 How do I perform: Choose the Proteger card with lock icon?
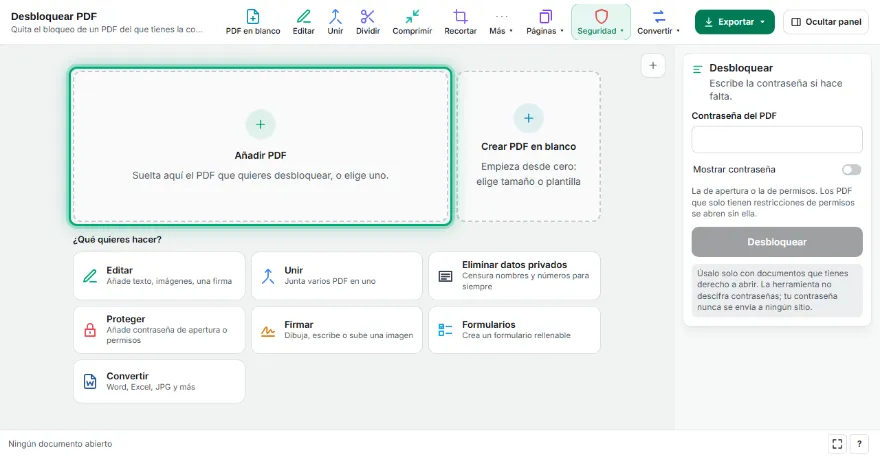(x=159, y=330)
